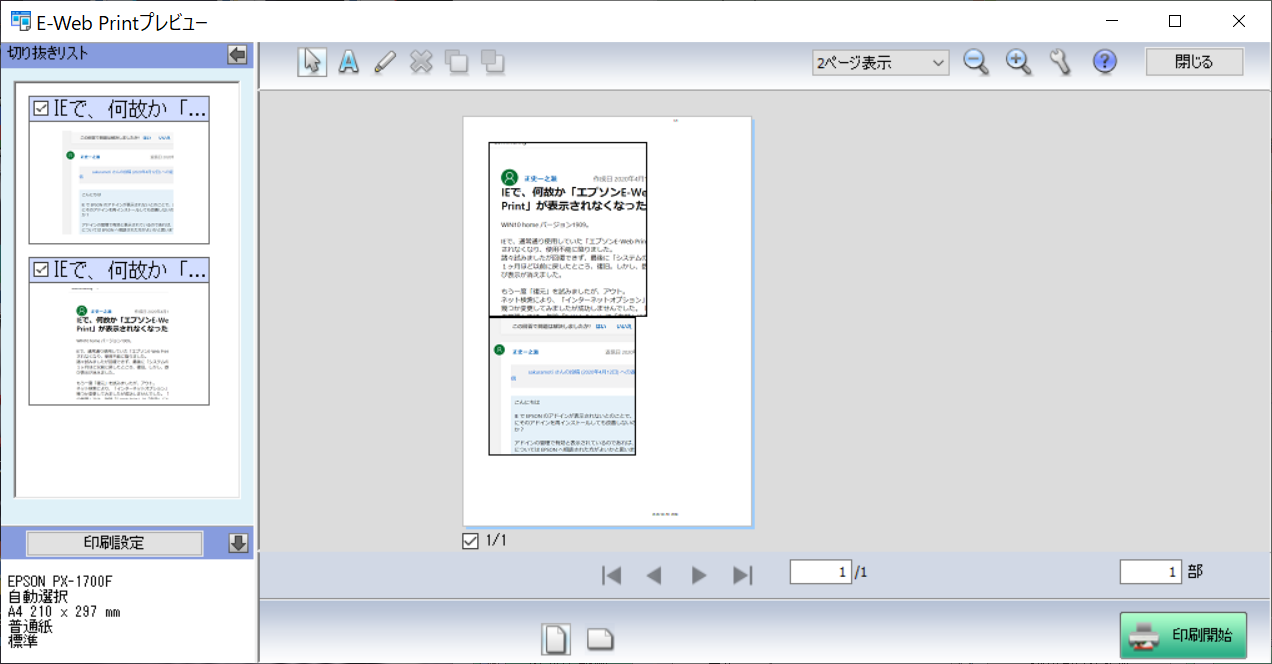This screenshot has width=1272, height=664.
Task: Go to the previous page
Action: click(654, 575)
